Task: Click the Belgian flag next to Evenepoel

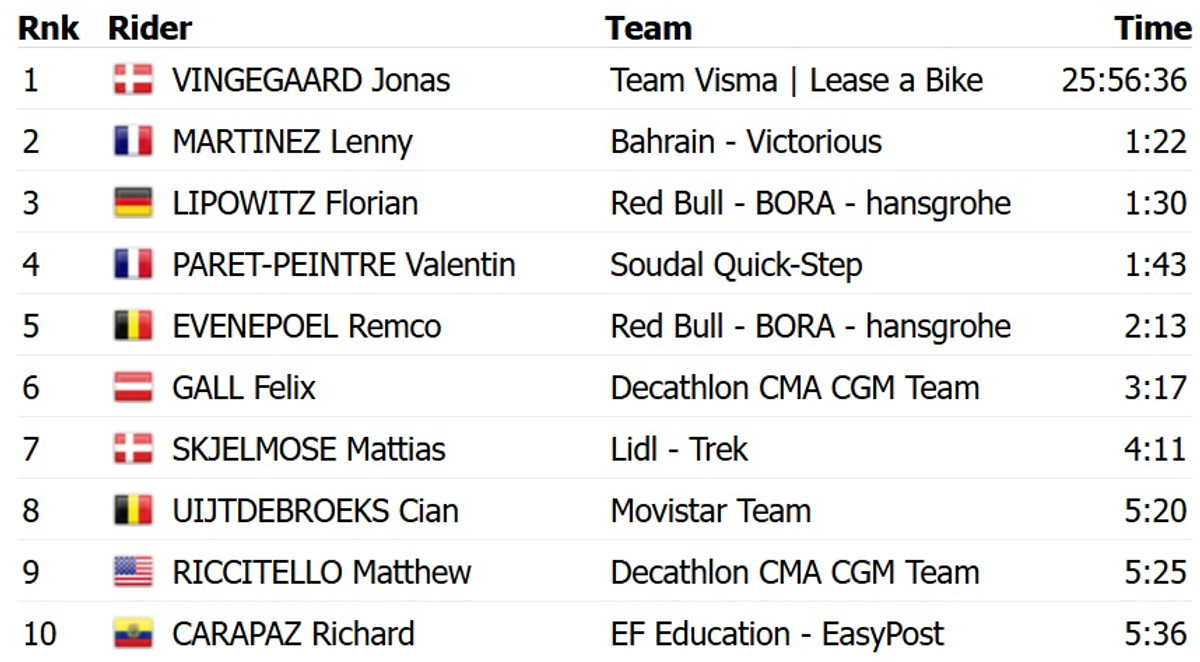Action: tap(133, 326)
